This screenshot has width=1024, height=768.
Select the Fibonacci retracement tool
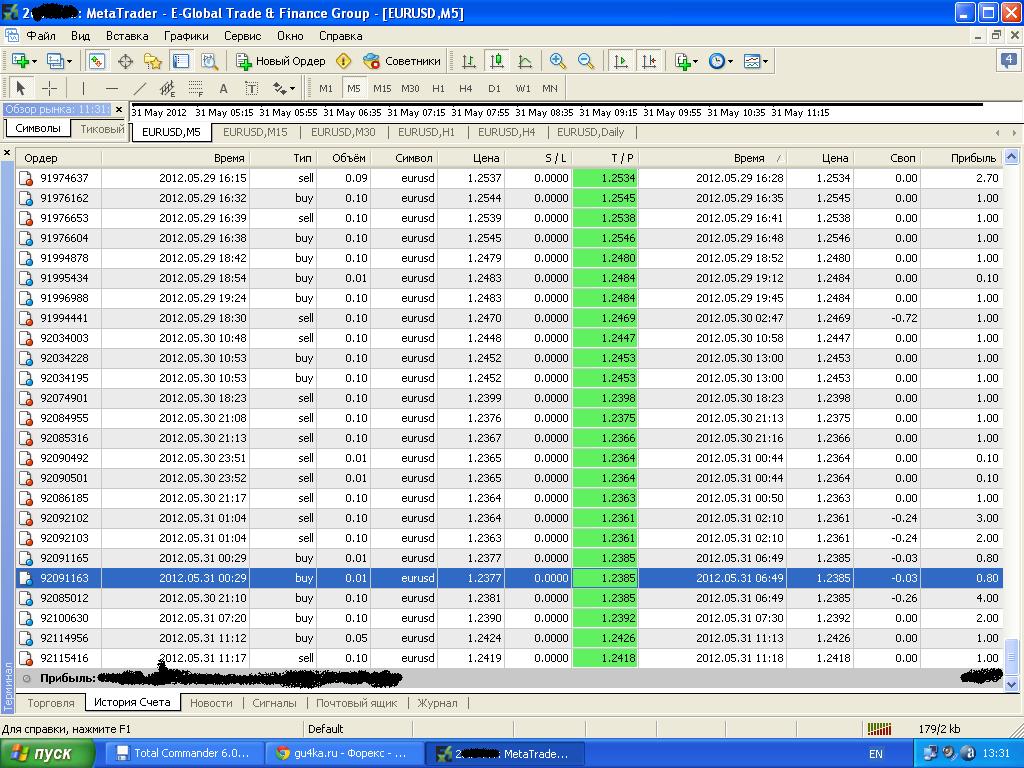tap(195, 88)
